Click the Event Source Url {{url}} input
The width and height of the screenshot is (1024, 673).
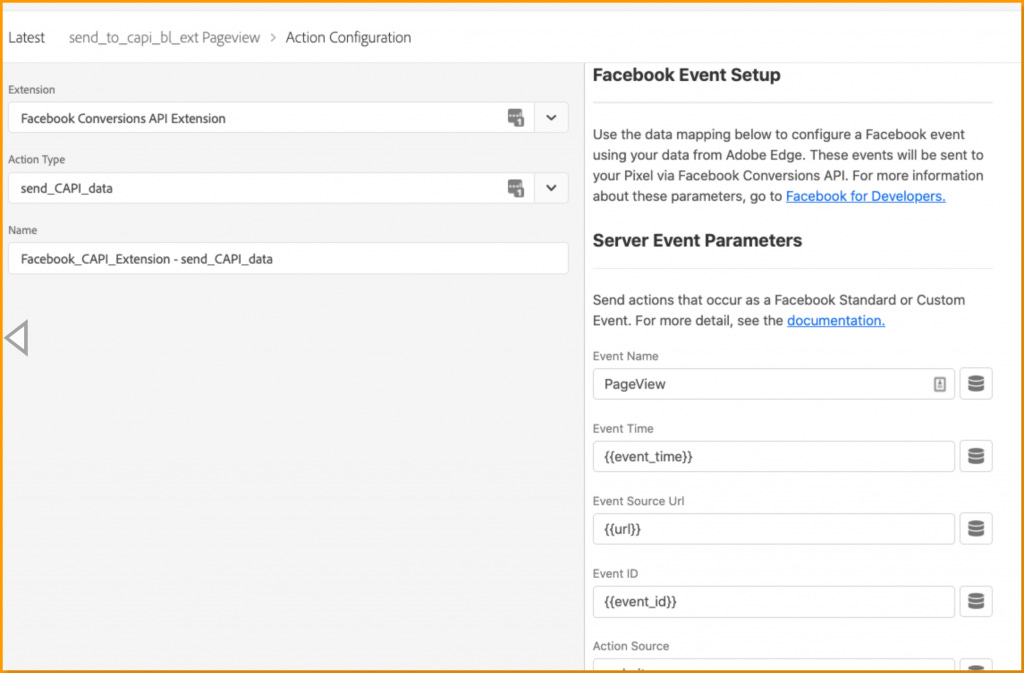click(x=773, y=529)
